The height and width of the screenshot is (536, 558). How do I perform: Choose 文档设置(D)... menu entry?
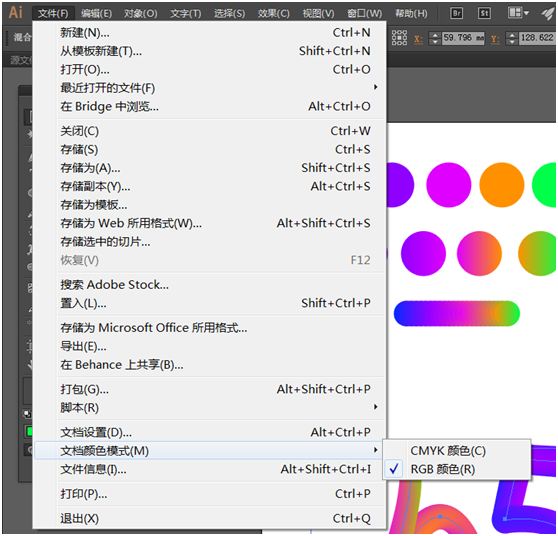coord(210,432)
